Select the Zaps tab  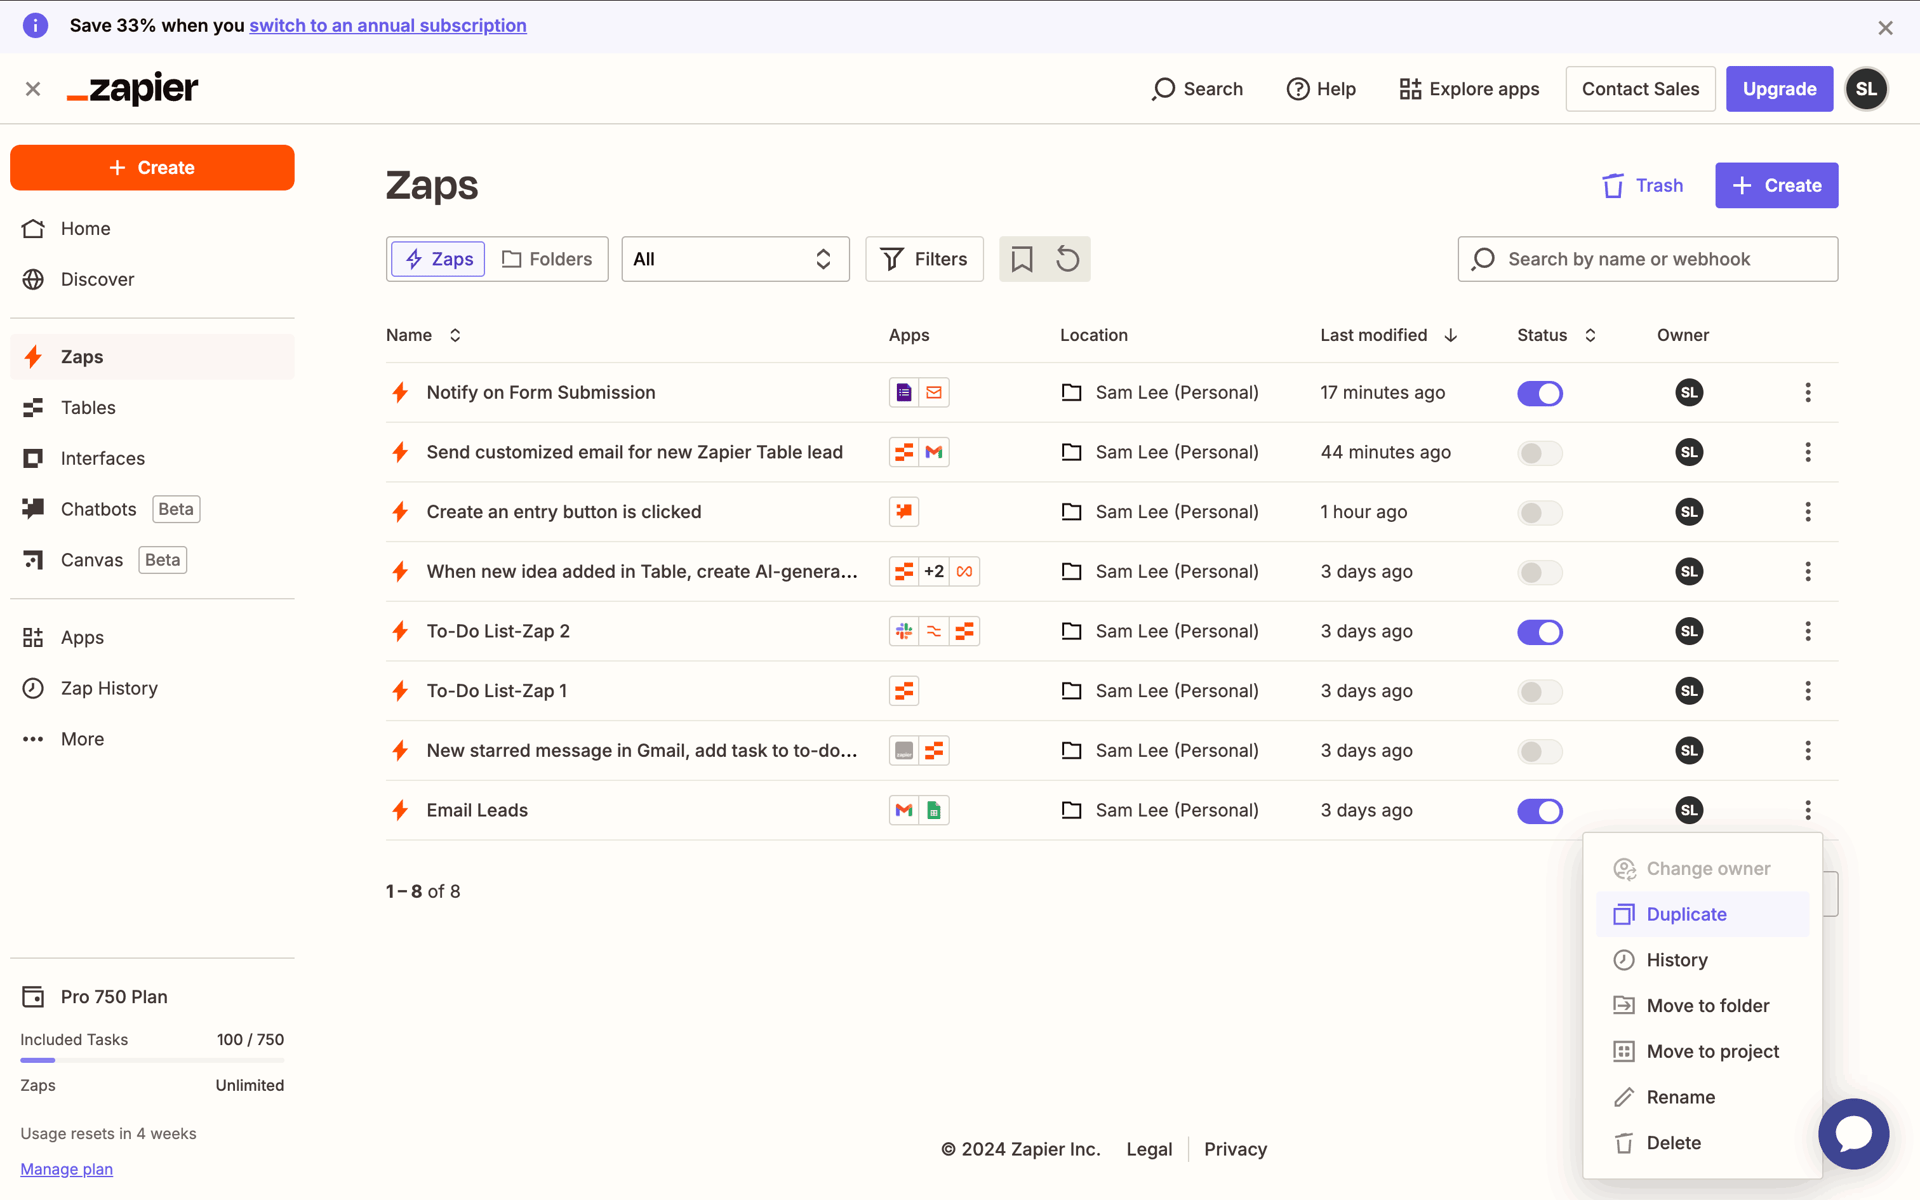438,259
